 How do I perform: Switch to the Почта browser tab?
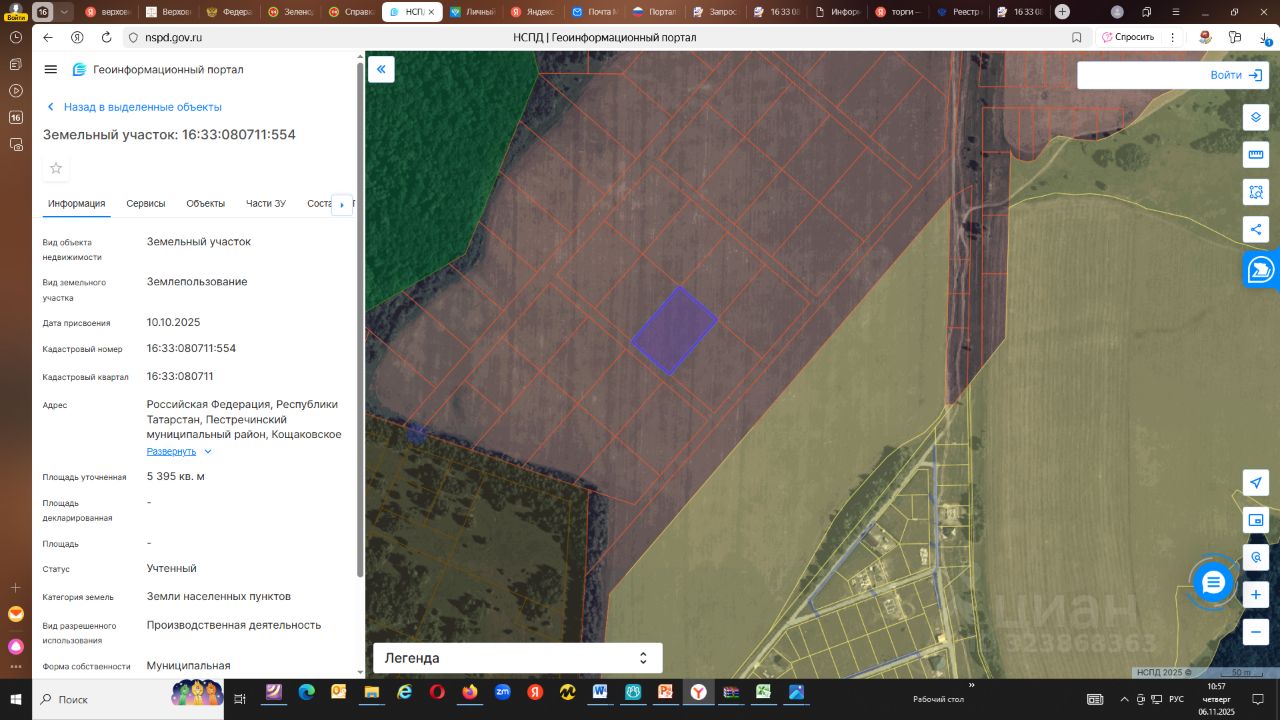tap(593, 12)
